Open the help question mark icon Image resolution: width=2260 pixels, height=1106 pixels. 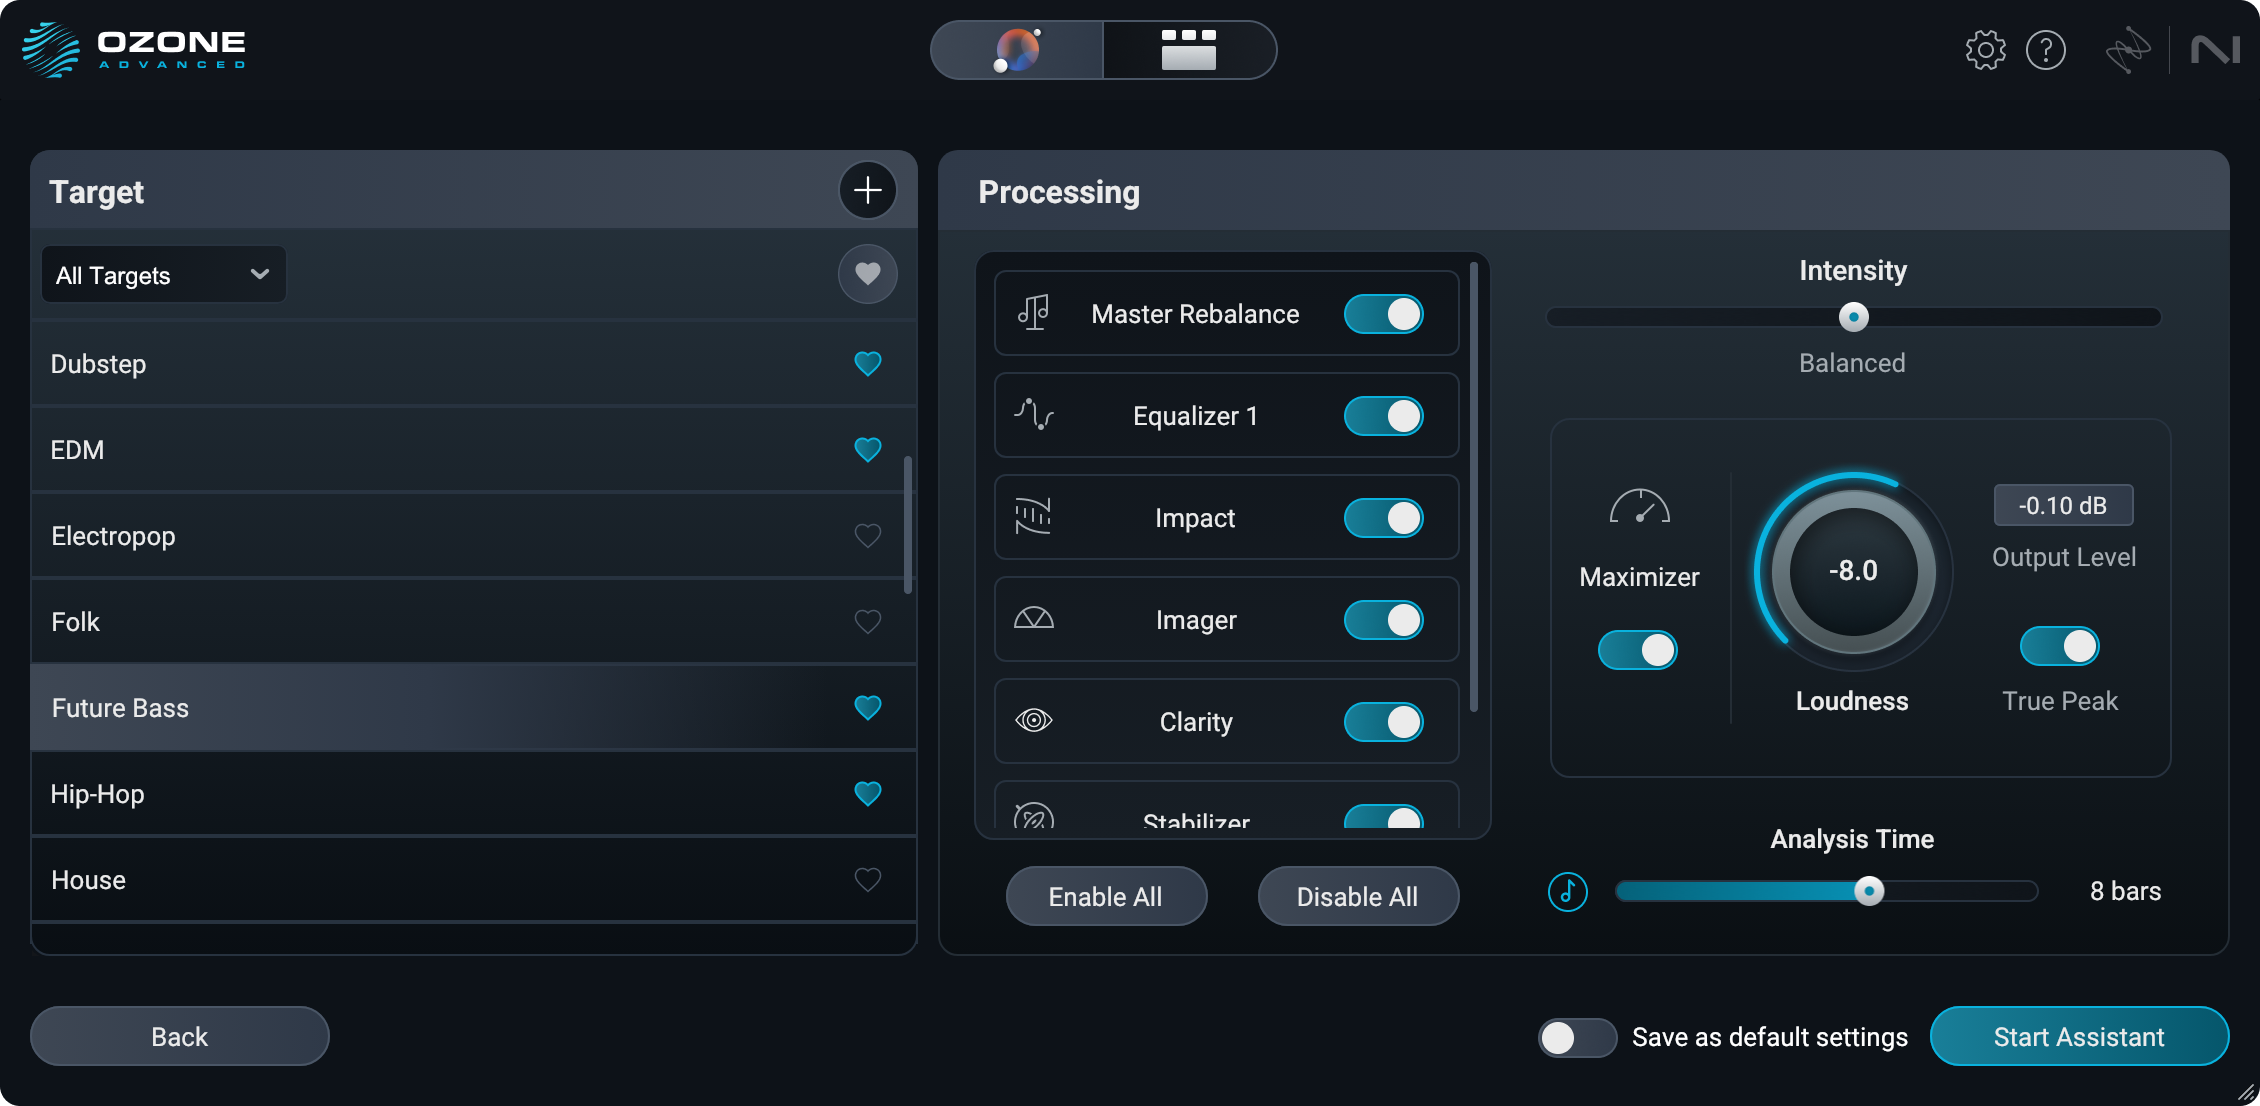2045,50
